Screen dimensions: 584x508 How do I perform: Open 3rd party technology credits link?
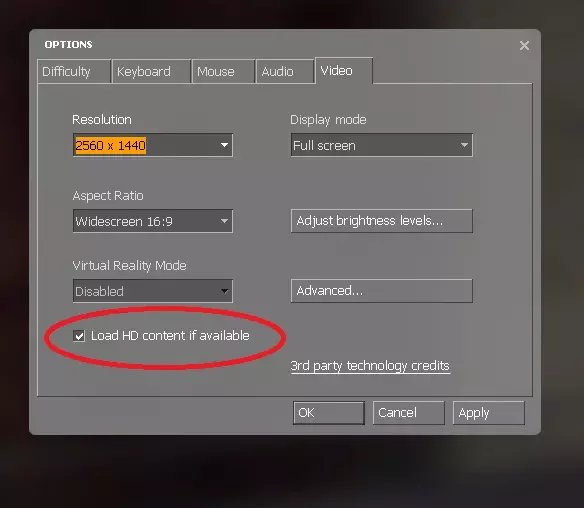pyautogui.click(x=370, y=366)
